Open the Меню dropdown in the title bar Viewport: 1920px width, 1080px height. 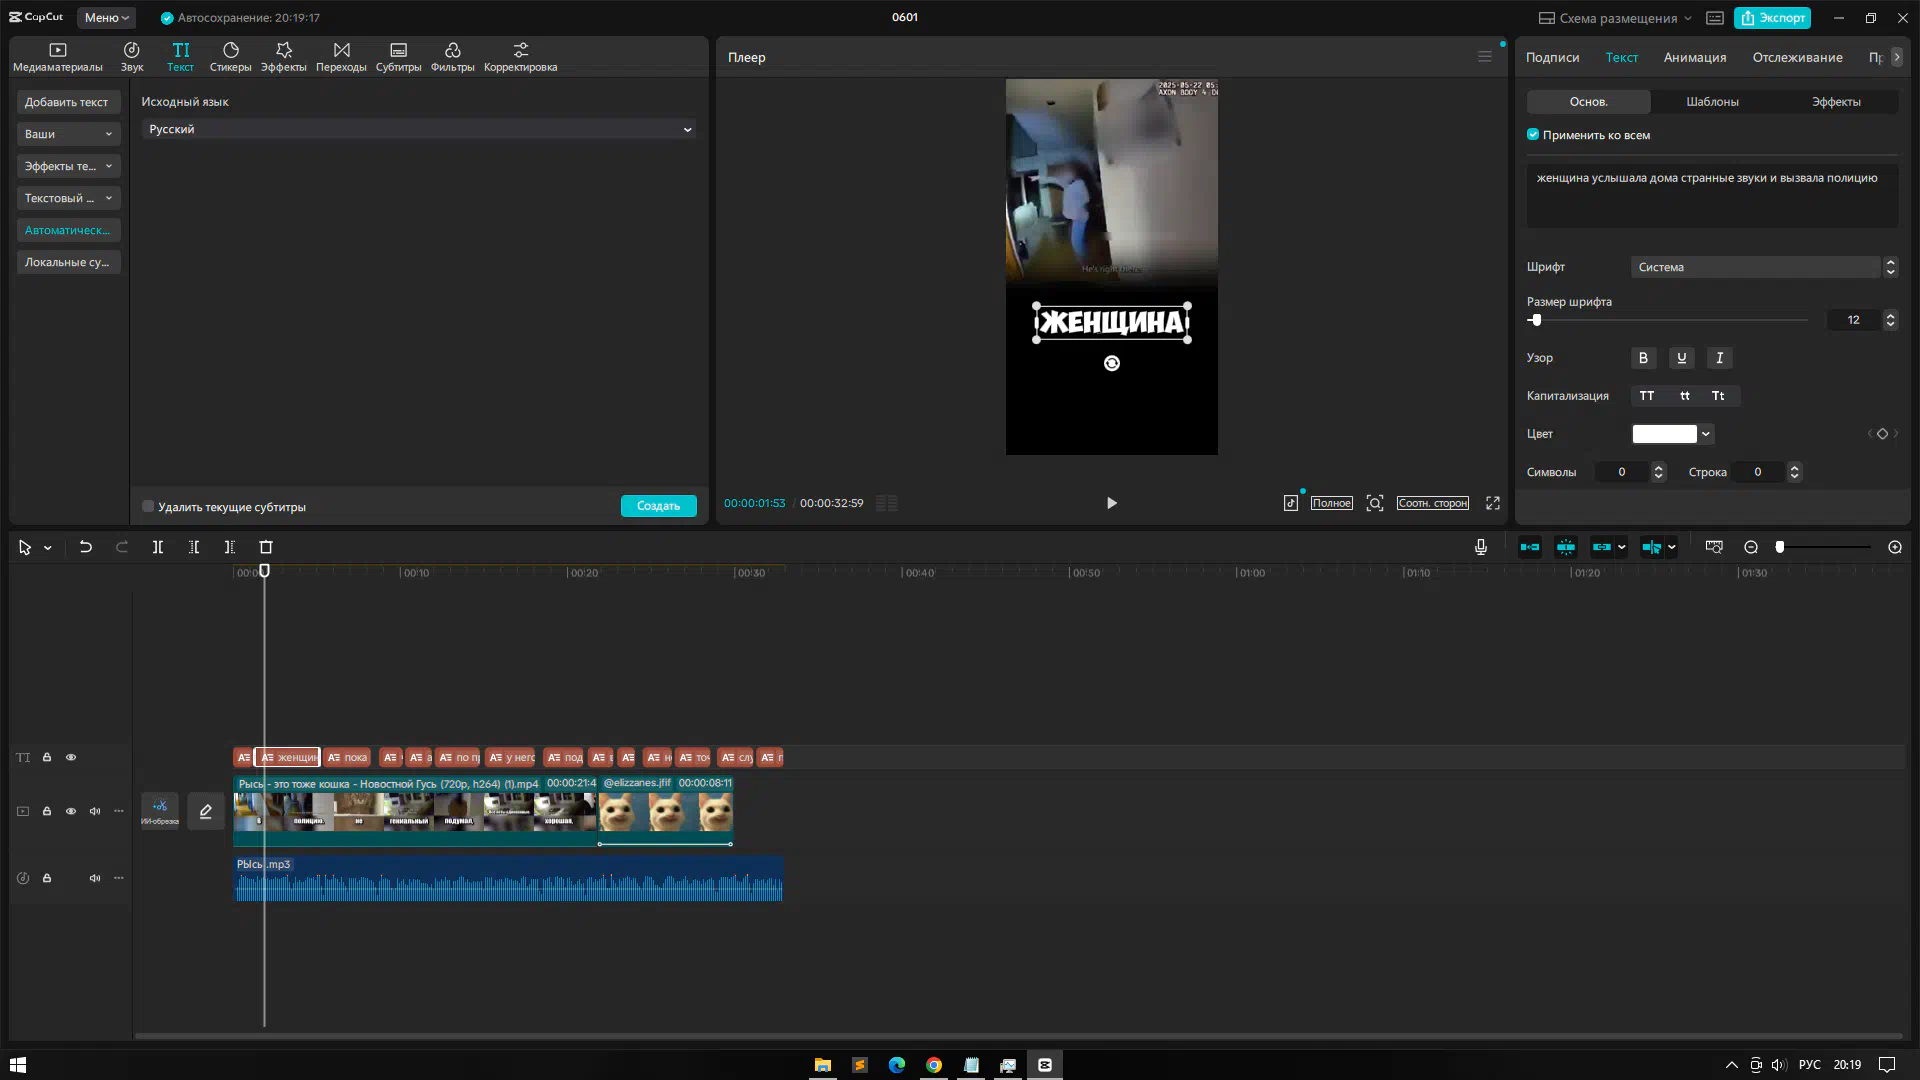coord(106,17)
